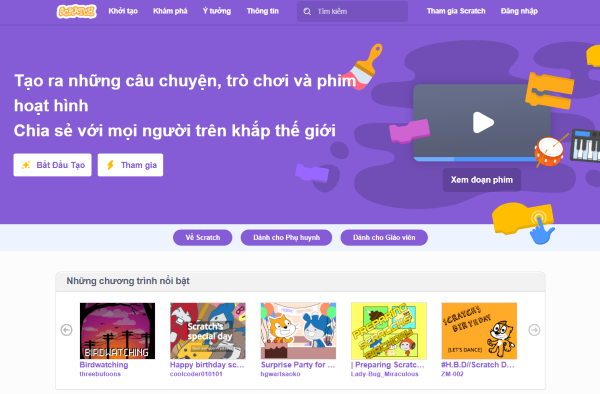Screen dimensions: 600x394
Task: Open the Về Scratch page
Action: pyautogui.click(x=202, y=238)
